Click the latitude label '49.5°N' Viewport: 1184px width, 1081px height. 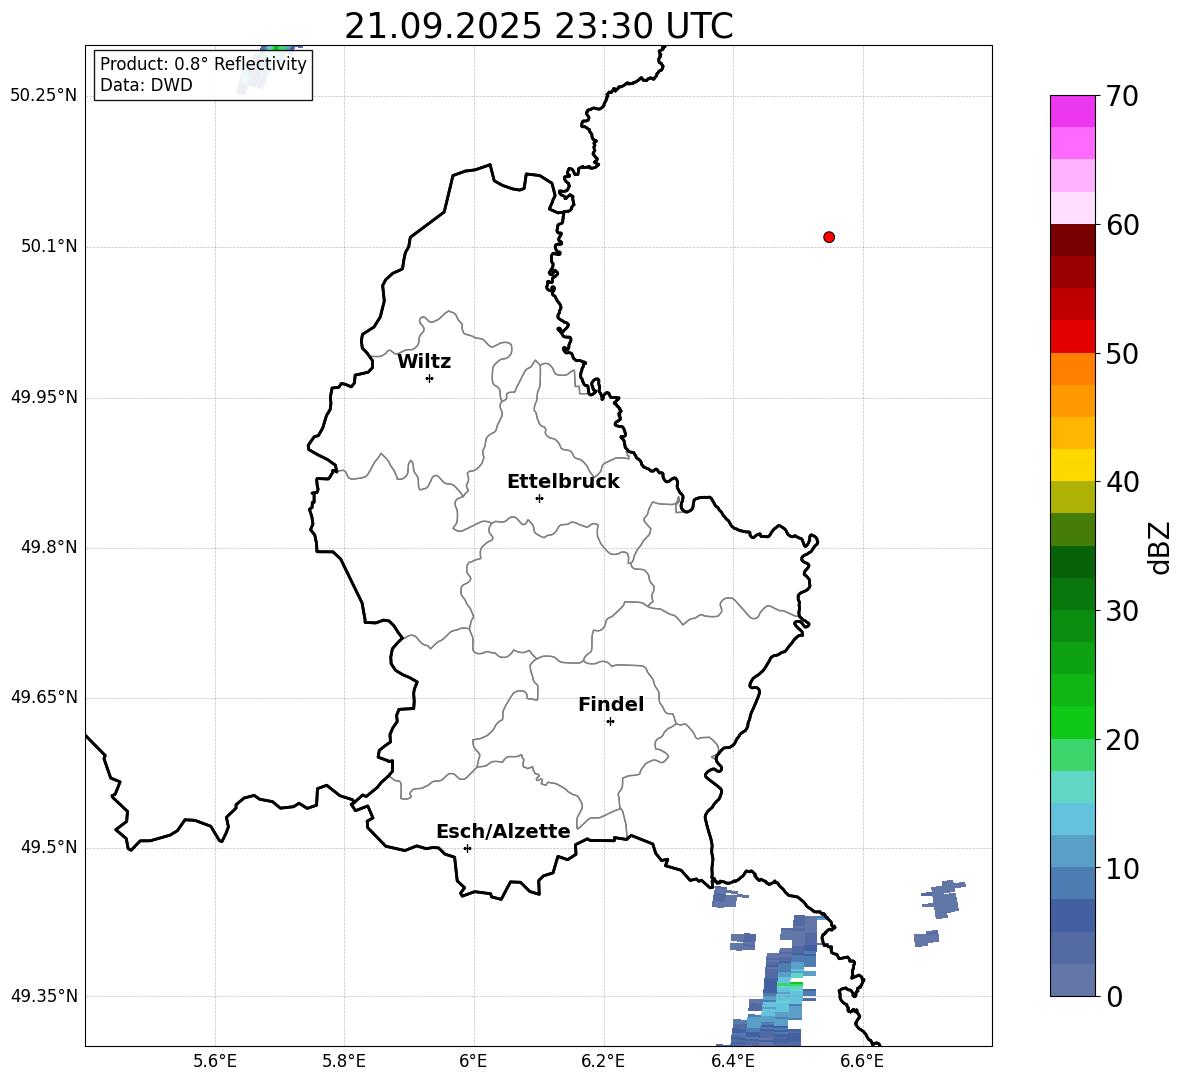(49, 847)
